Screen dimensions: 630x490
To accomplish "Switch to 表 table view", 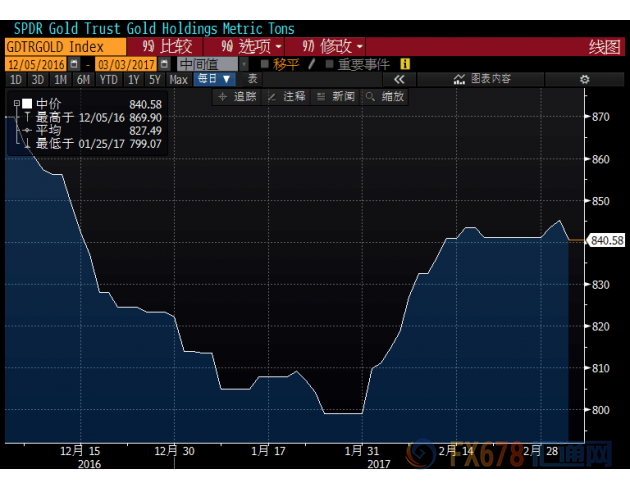I will click(x=252, y=79).
